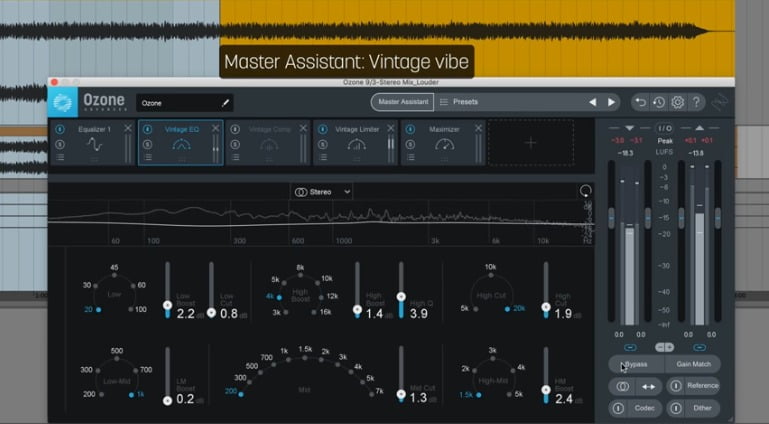Click the input gain channel link icon
Screen dimensions: 769x424
point(630,348)
